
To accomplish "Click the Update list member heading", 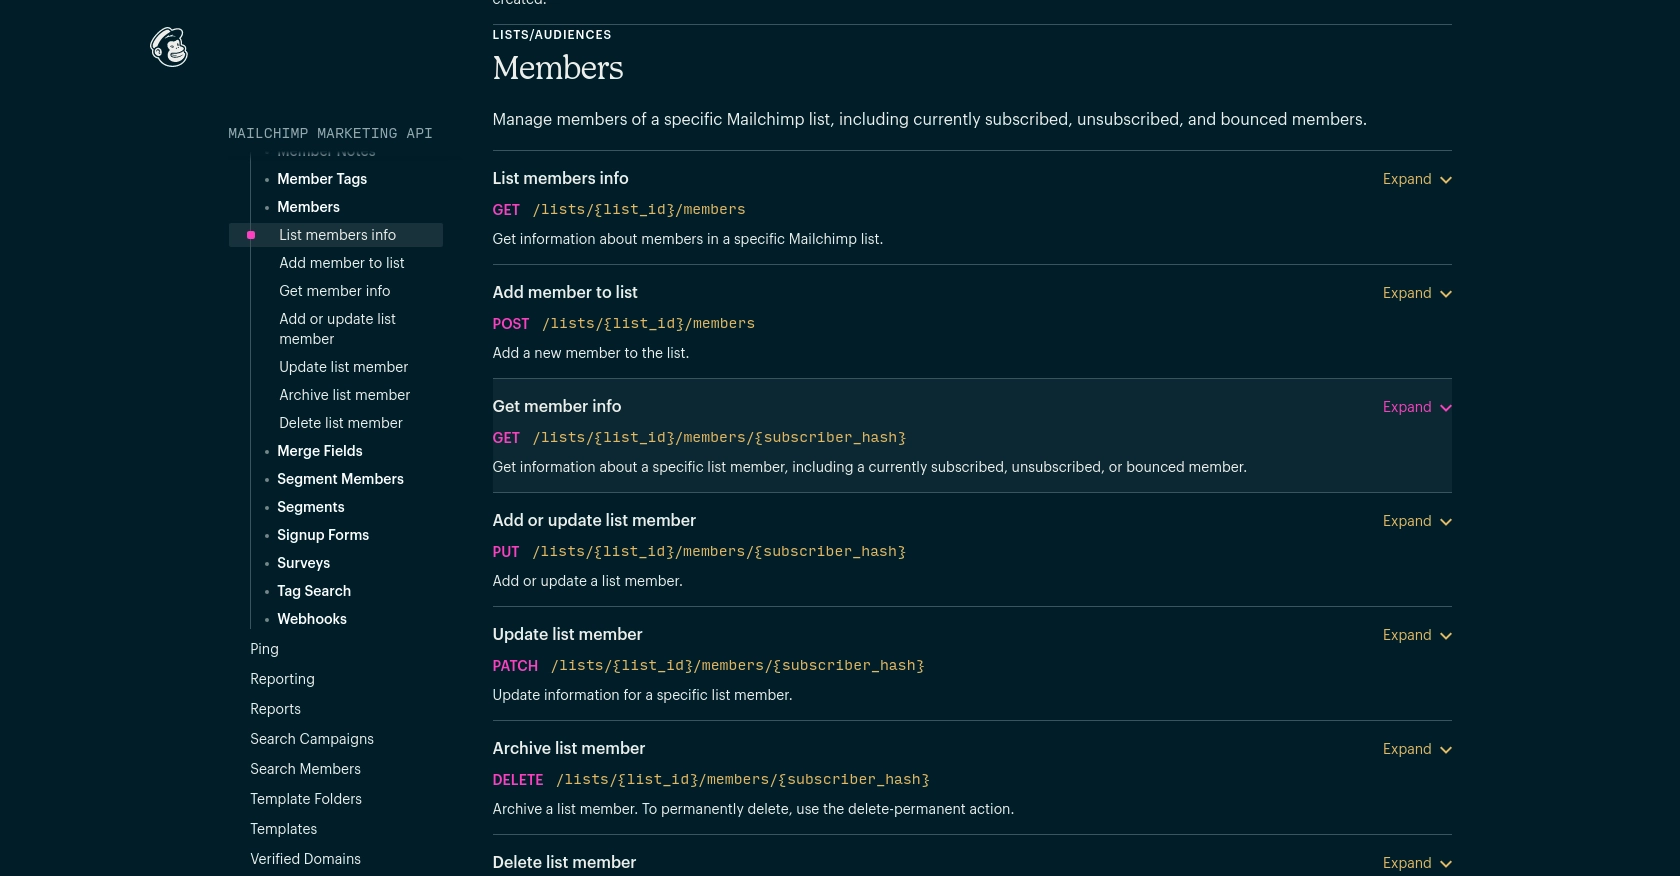I will coord(567,634).
